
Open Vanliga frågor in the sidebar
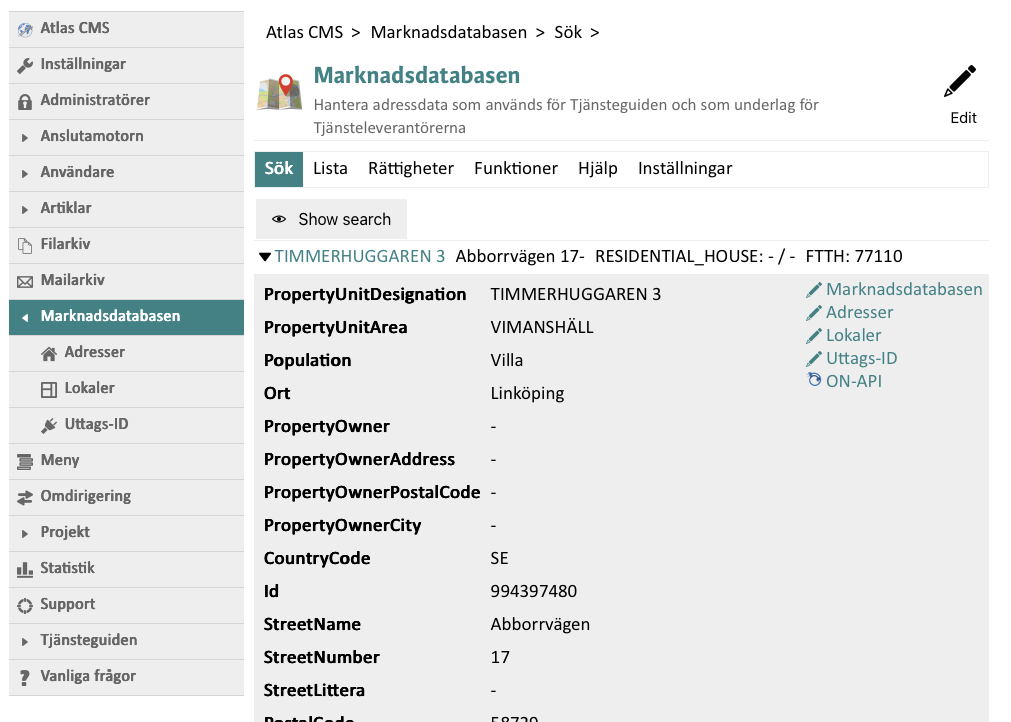pos(88,677)
